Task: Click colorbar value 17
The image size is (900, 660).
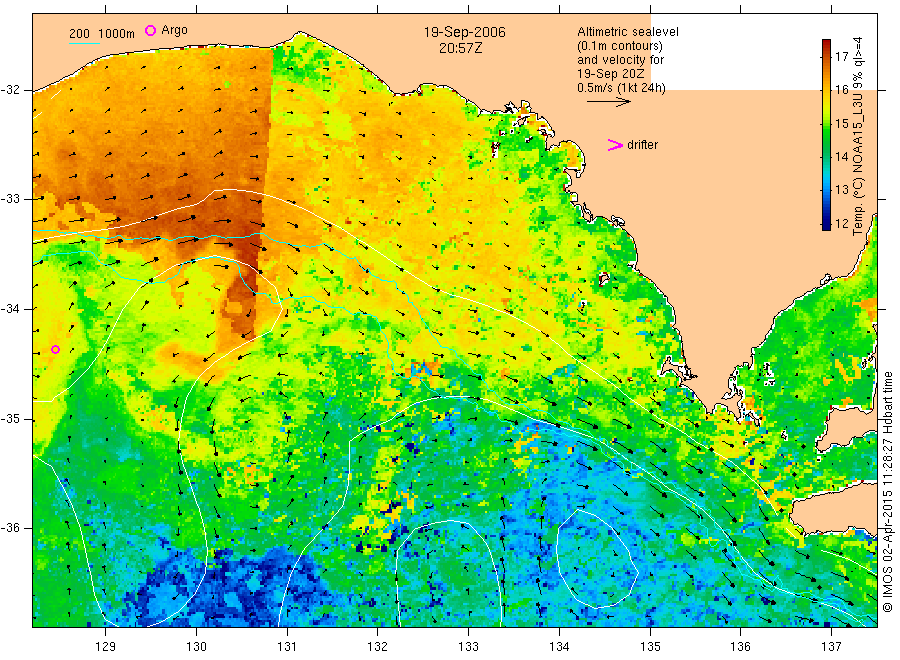Action: click(841, 56)
